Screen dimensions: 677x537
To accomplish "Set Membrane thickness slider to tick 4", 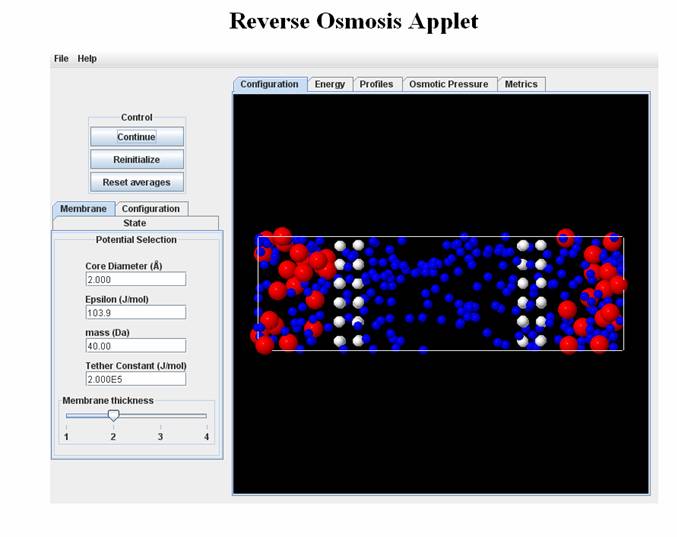I will pos(206,416).
